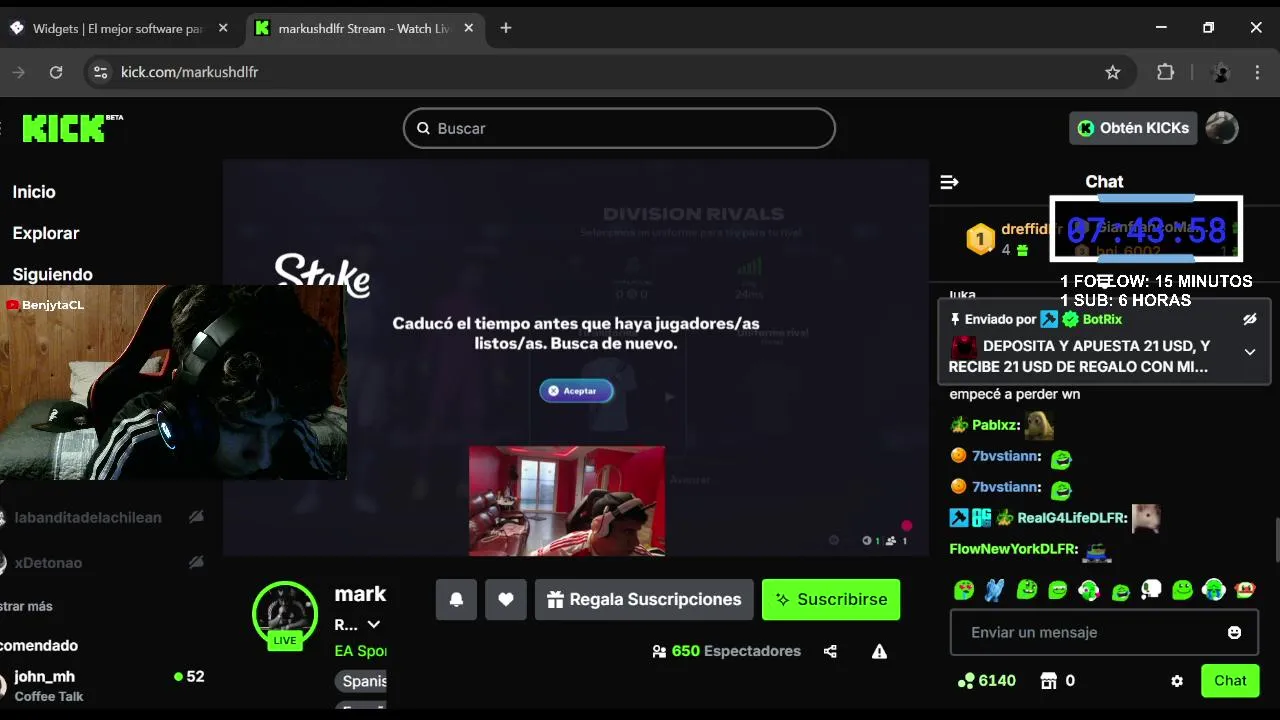Collapse the chat panel with the arrow icon
1280x720 pixels.
click(950, 182)
